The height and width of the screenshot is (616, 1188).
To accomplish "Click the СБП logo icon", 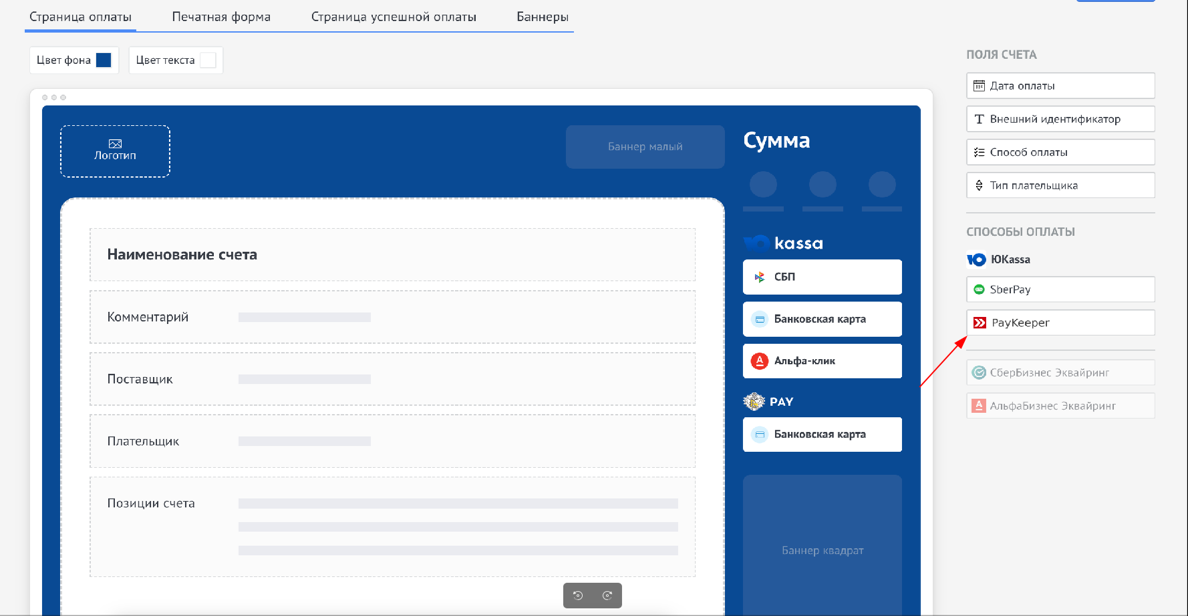I will coord(759,277).
